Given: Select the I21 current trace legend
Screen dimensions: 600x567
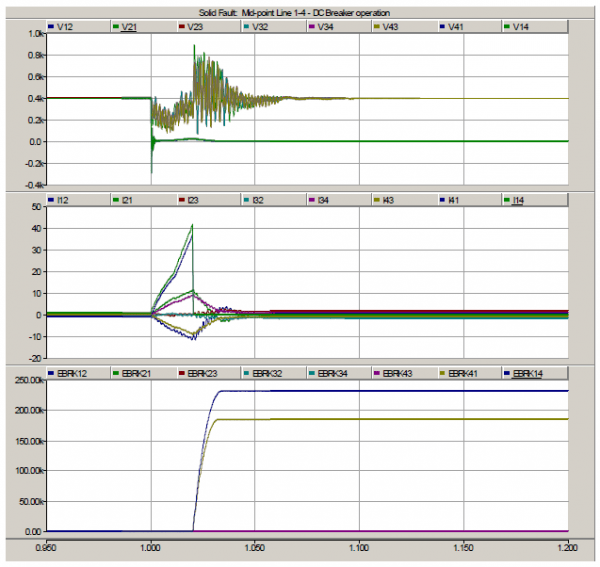Looking at the screenshot, I should tap(143, 200).
